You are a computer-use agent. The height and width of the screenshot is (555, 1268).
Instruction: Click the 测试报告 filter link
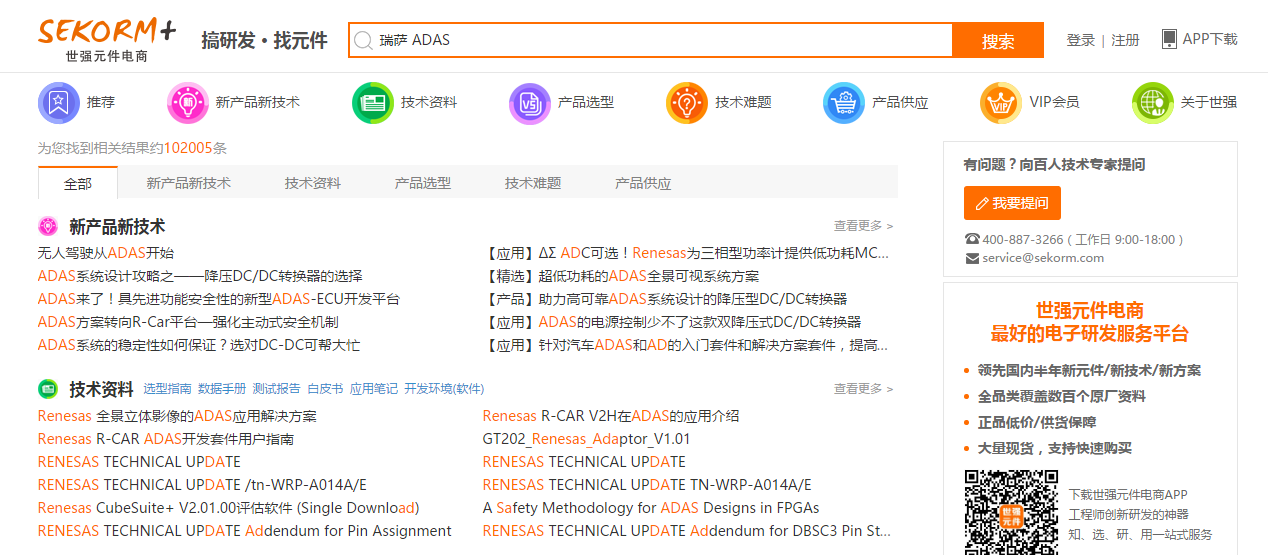[x=276, y=389]
